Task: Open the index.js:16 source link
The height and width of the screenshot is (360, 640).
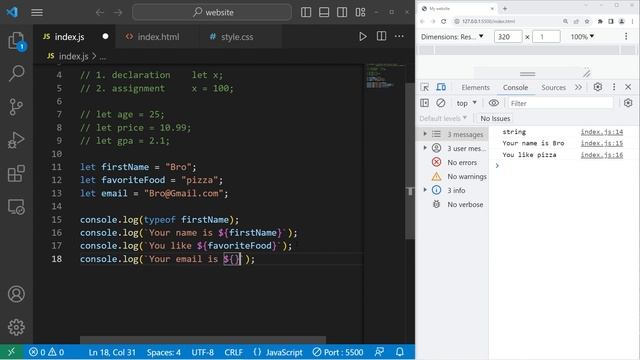Action: coord(602,155)
